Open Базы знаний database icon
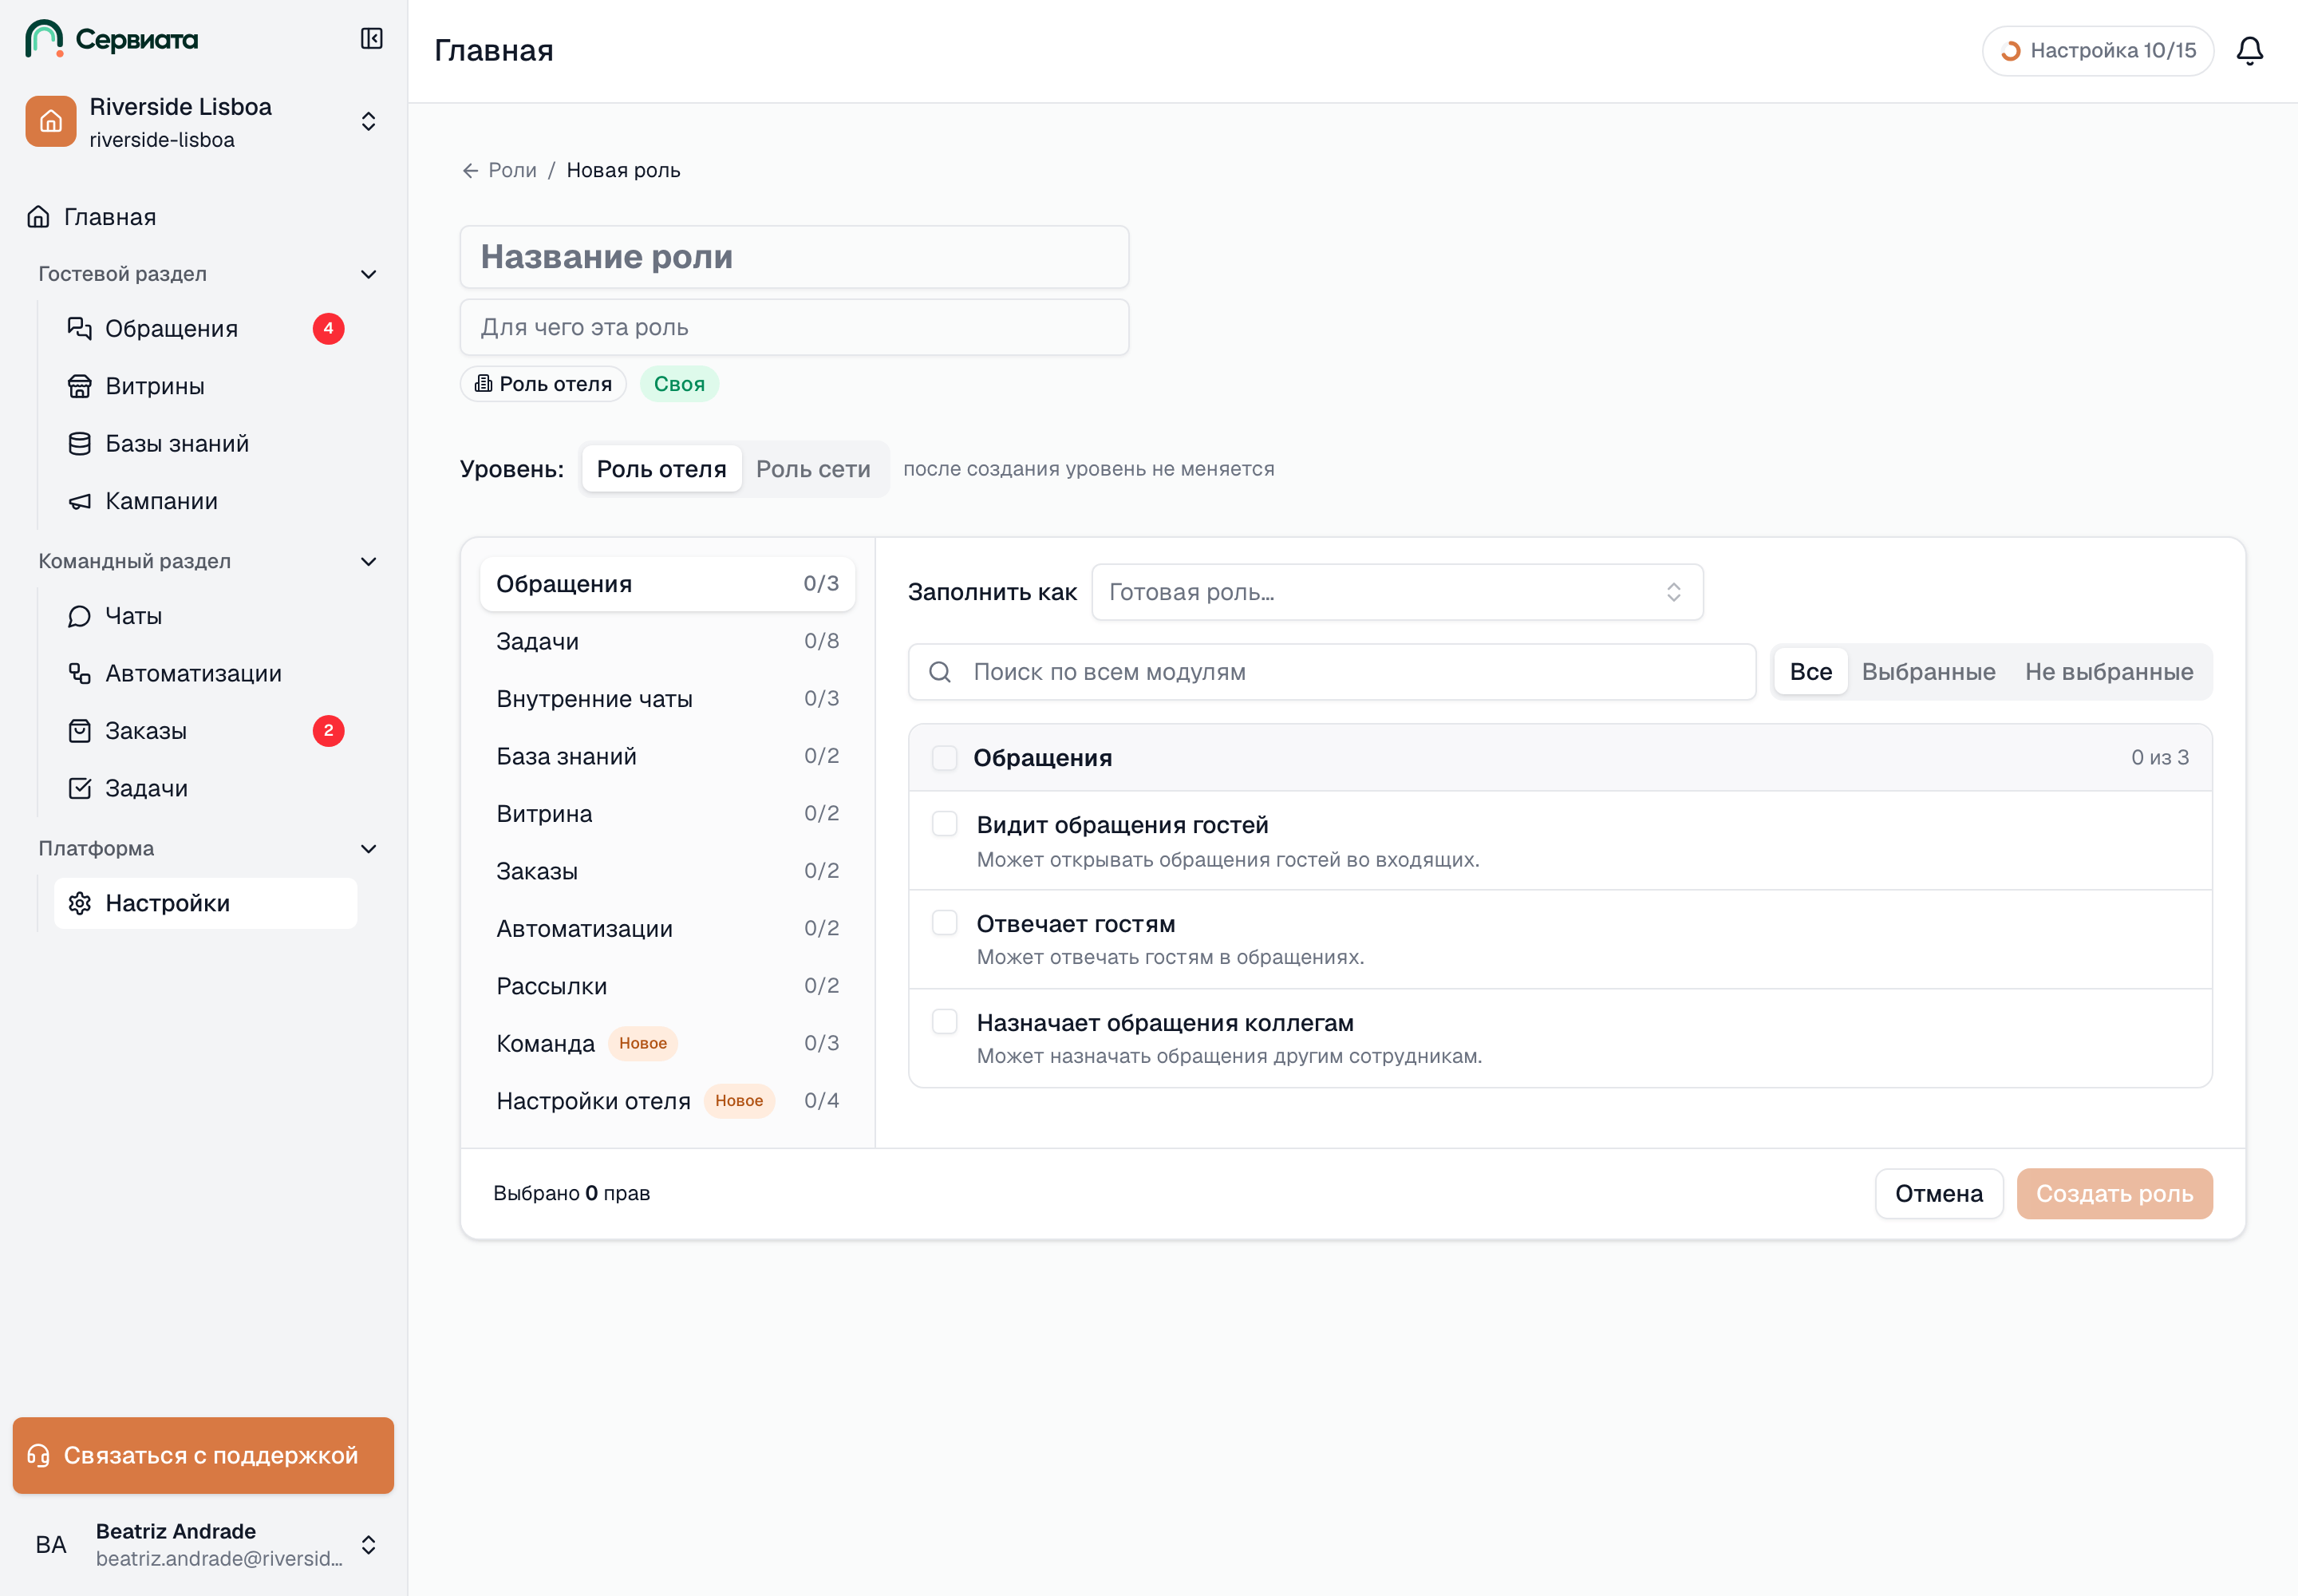Screen dimensions: 2298x1596 [80, 444]
